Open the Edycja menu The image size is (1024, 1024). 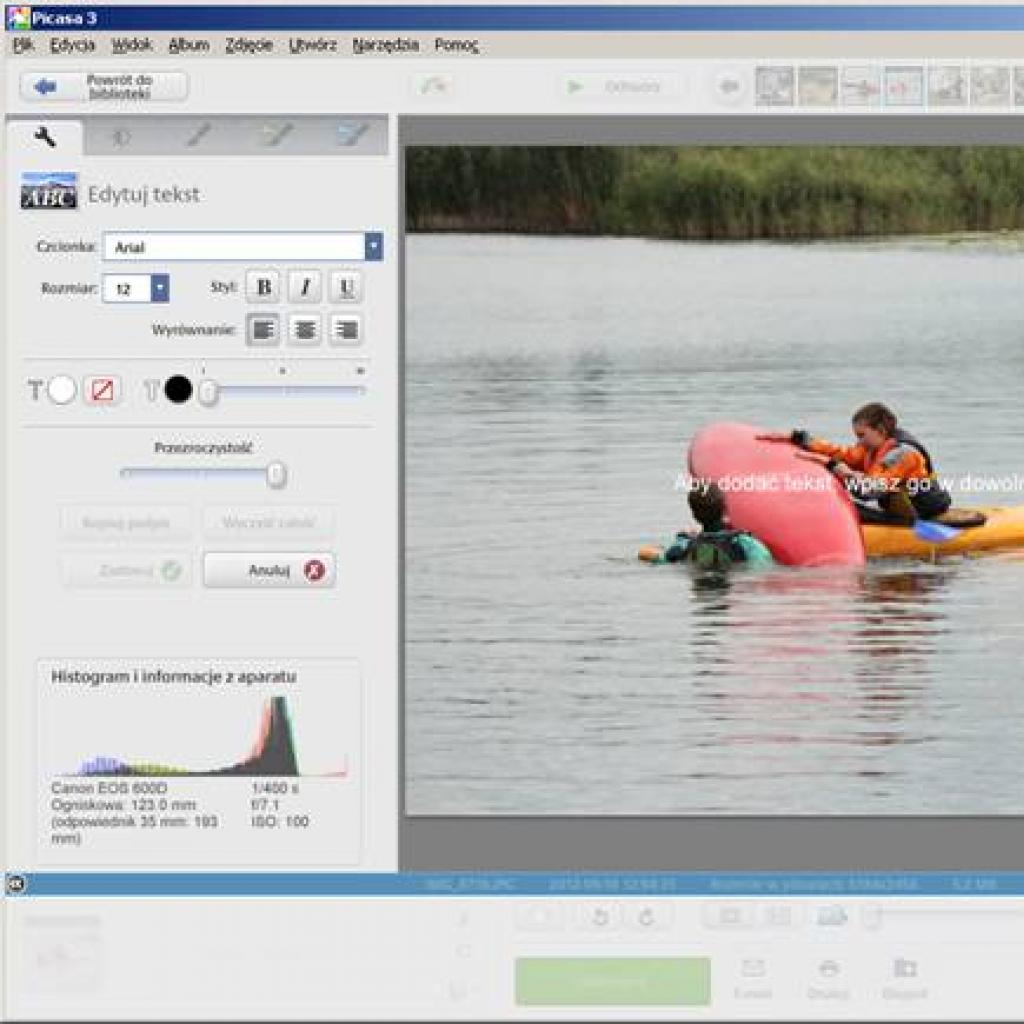[72, 45]
